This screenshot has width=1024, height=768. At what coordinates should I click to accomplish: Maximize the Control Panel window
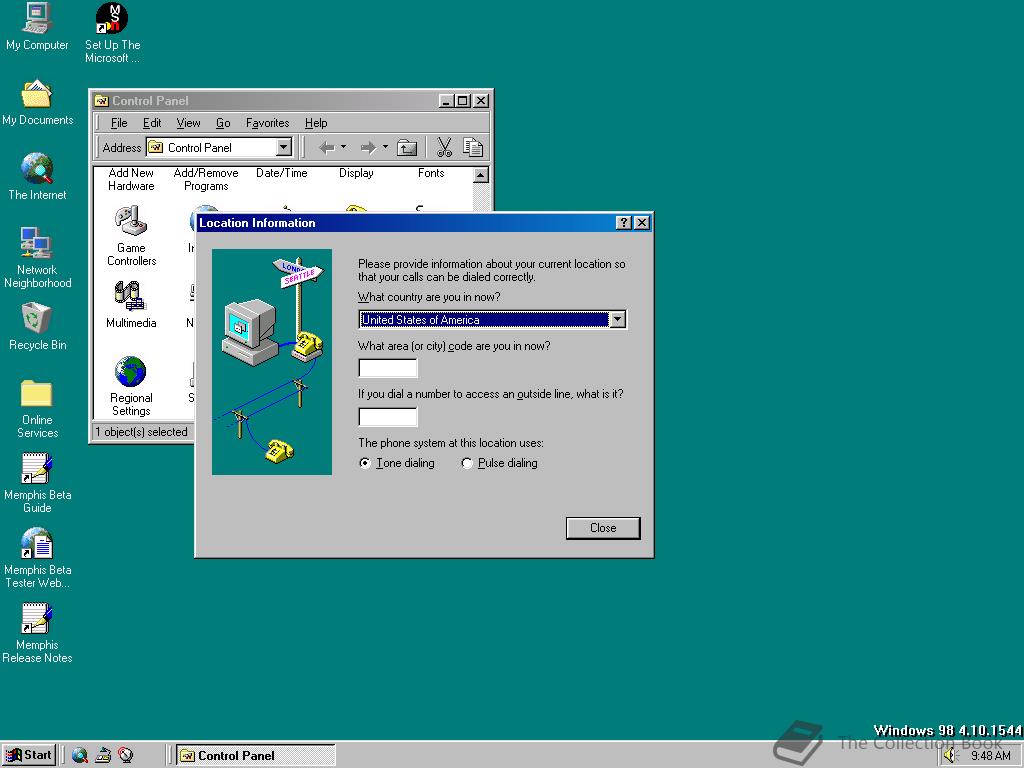click(462, 101)
